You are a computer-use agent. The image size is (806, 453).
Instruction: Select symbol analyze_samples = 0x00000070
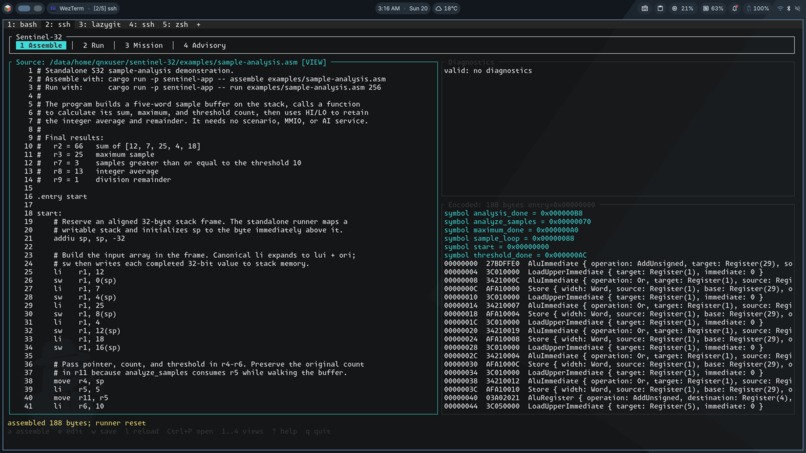(x=517, y=222)
